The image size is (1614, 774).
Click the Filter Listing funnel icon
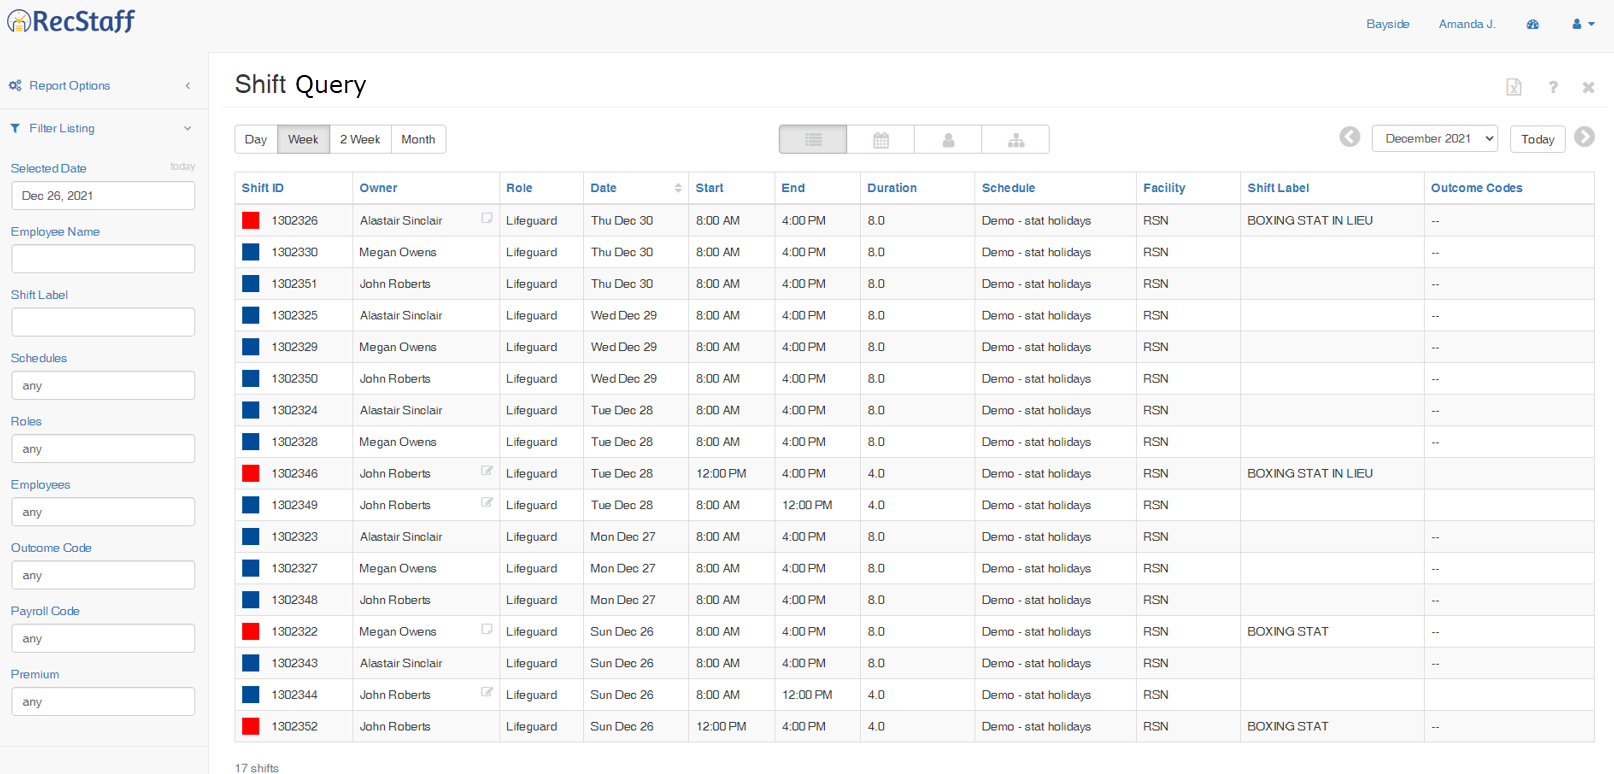coord(15,128)
